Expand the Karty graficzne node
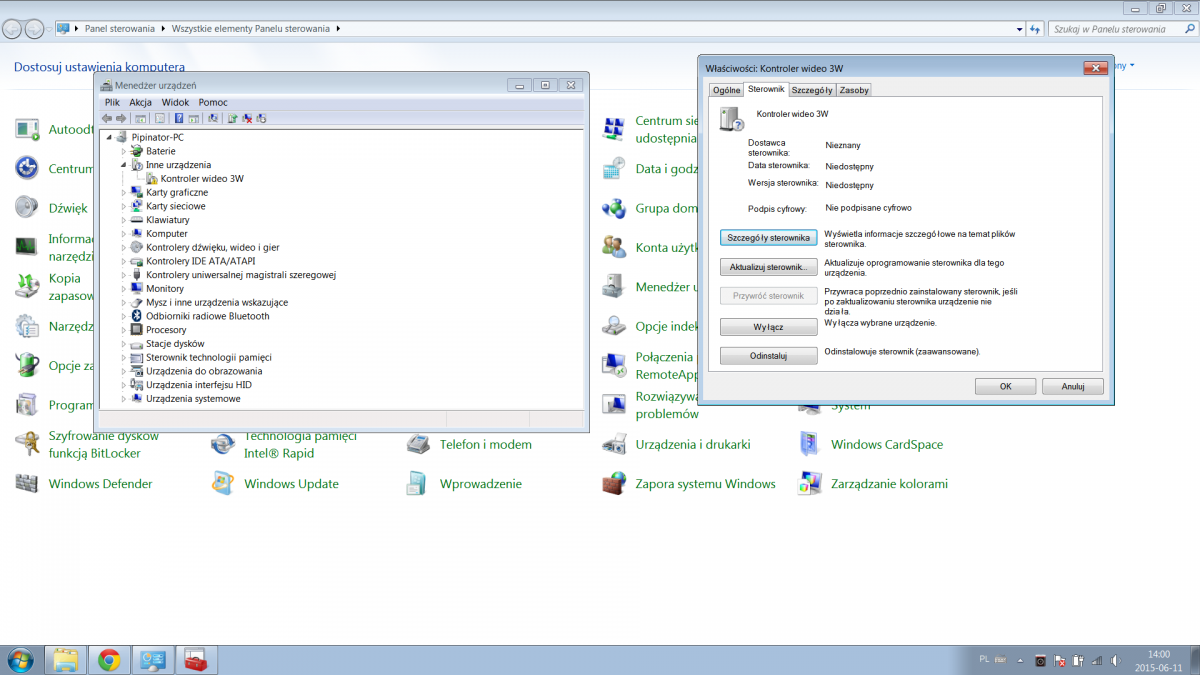Screen dimensions: 1200x675 [124, 192]
